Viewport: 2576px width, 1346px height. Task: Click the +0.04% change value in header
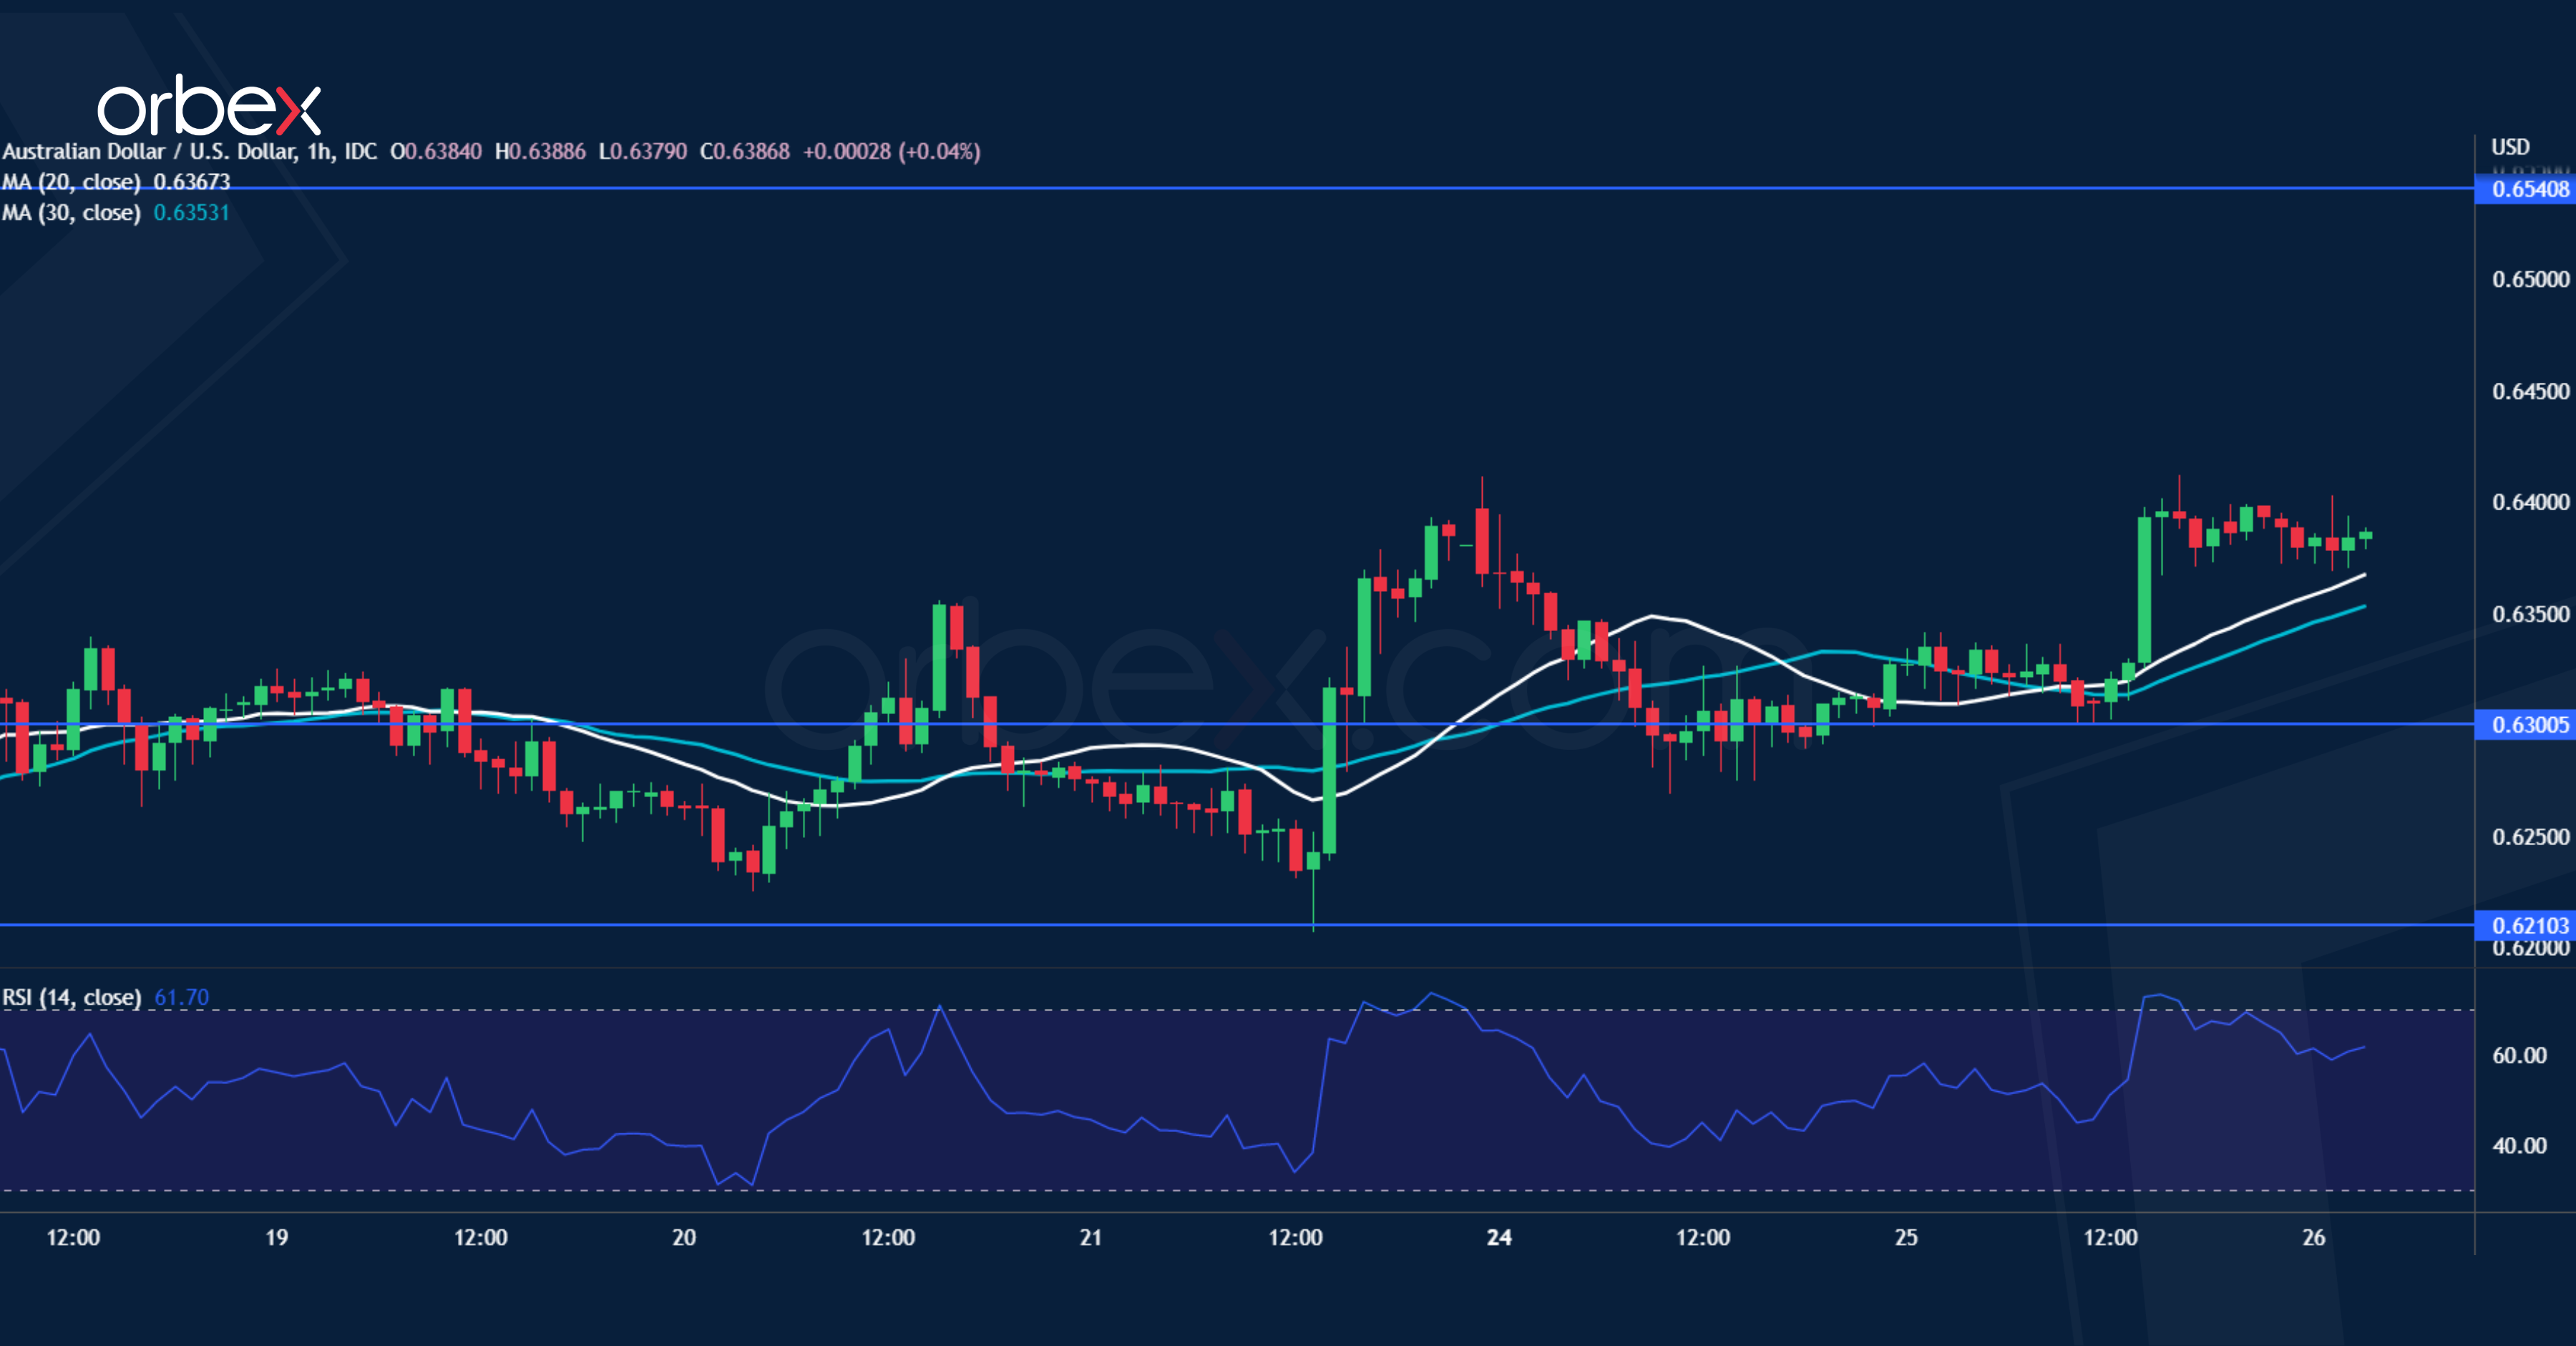click(937, 151)
